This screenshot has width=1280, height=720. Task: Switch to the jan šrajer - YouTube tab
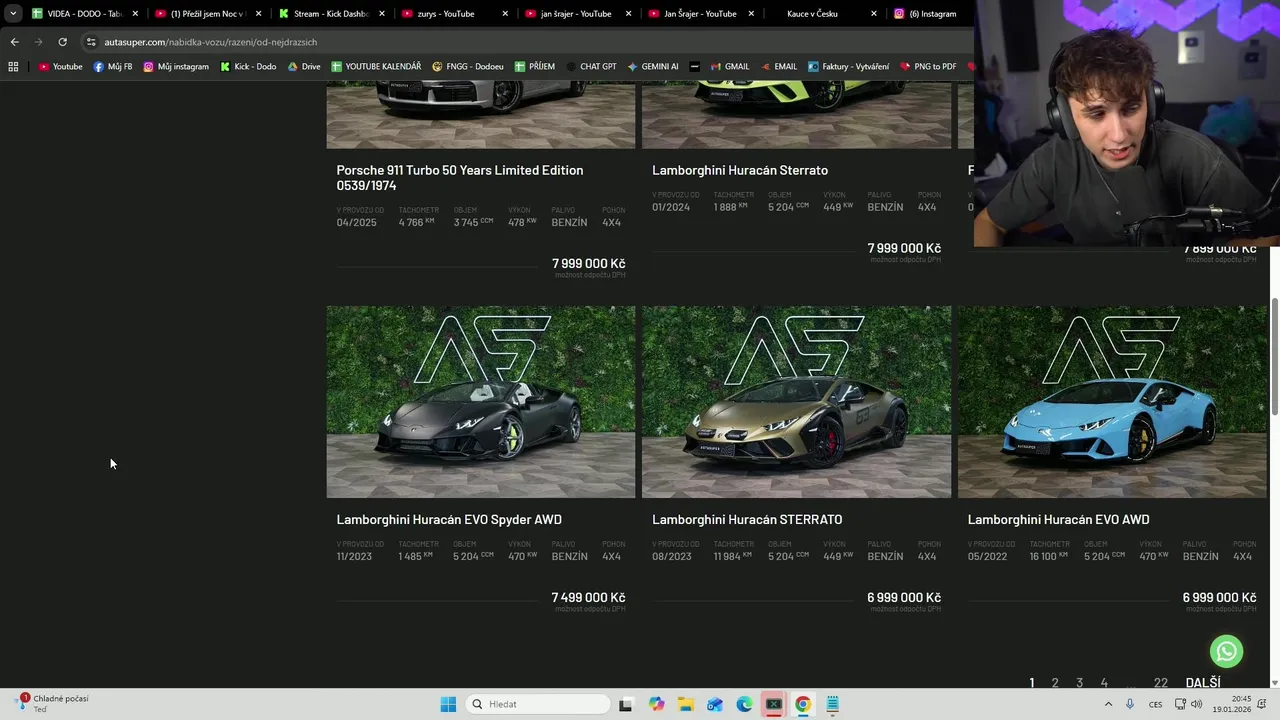(577, 14)
